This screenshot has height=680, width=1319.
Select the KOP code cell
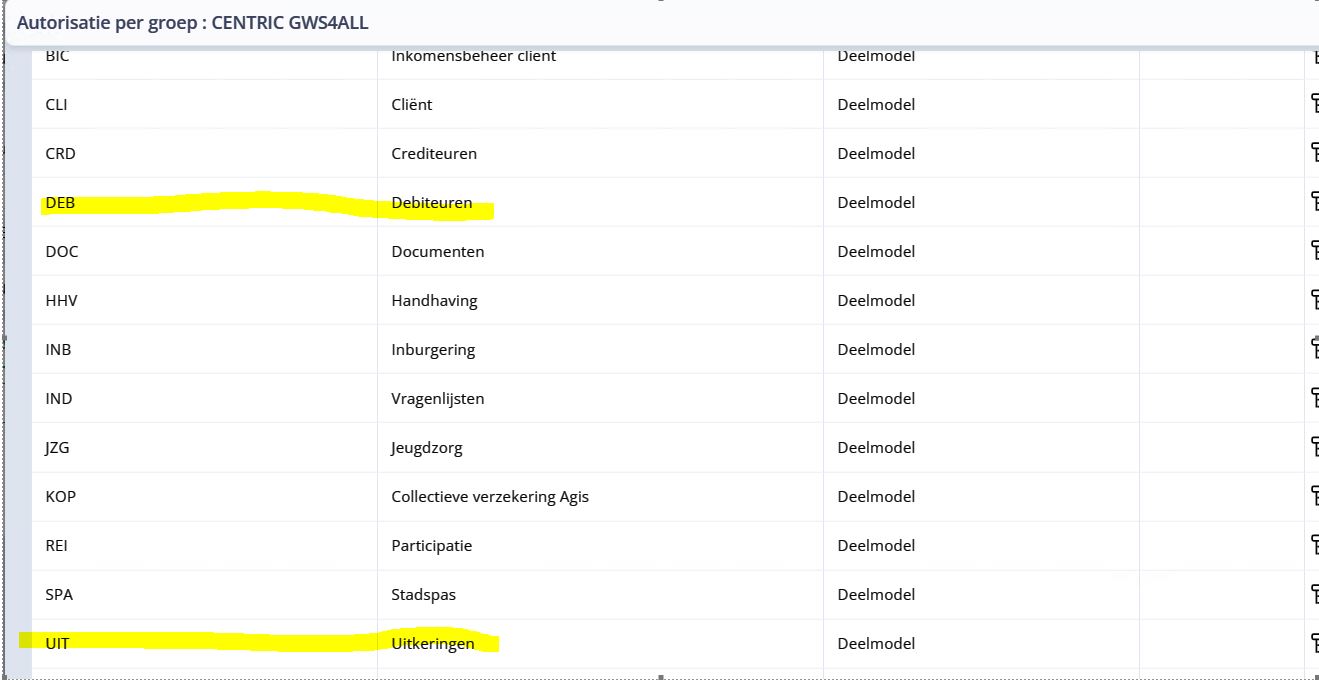pyautogui.click(x=204, y=496)
